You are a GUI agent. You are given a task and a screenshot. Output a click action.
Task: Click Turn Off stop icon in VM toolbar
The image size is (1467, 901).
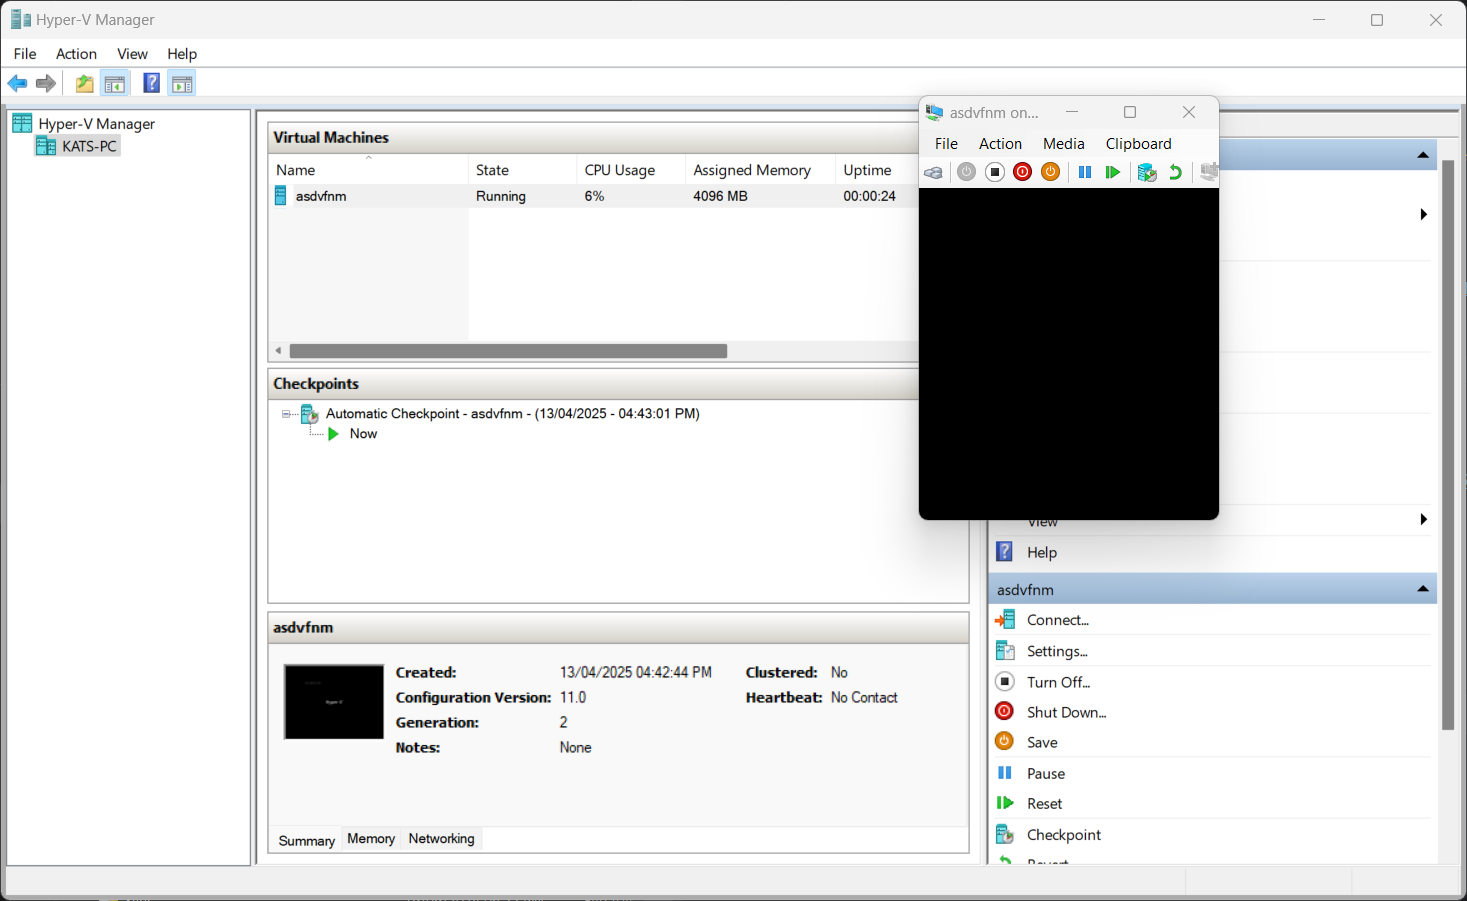click(x=994, y=172)
